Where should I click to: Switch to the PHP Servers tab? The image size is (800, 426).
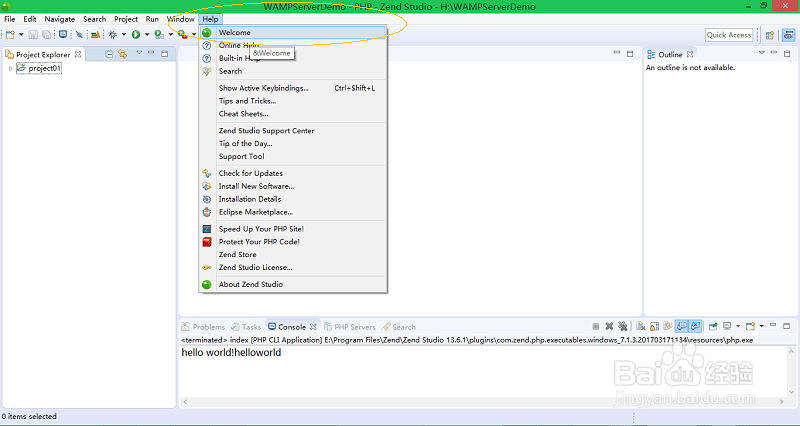(x=349, y=327)
